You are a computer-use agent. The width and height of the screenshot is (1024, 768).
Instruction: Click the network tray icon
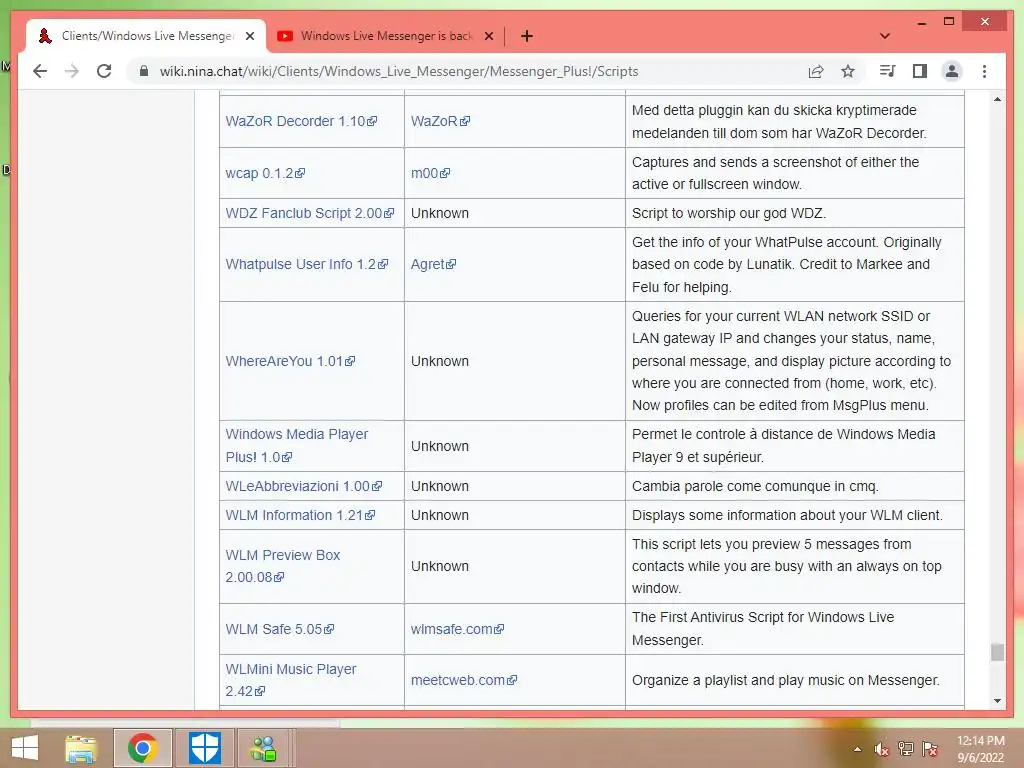pos(906,749)
